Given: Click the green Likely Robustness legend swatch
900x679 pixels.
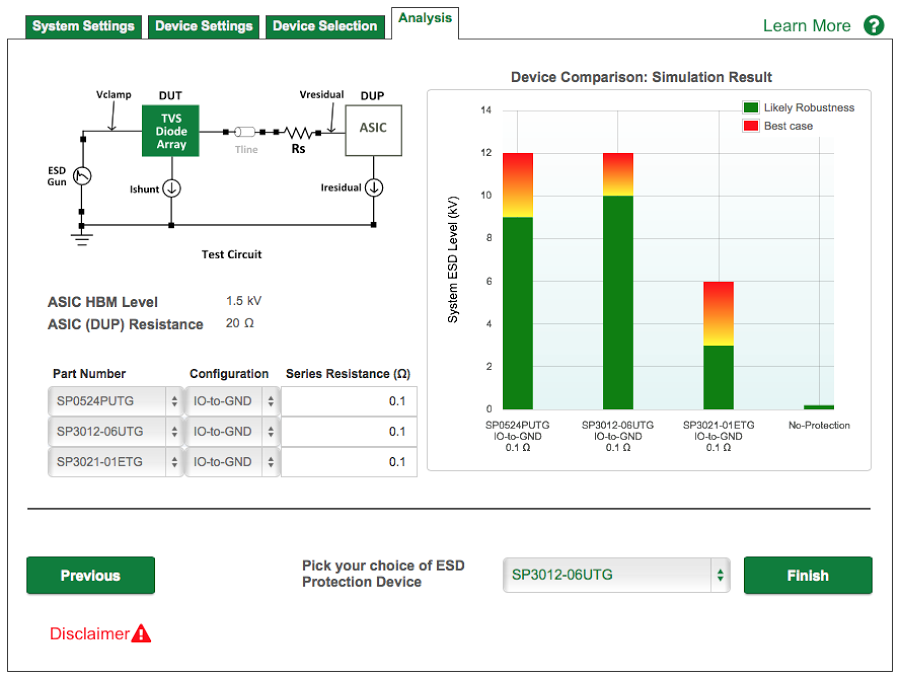Looking at the screenshot, I should (x=750, y=107).
